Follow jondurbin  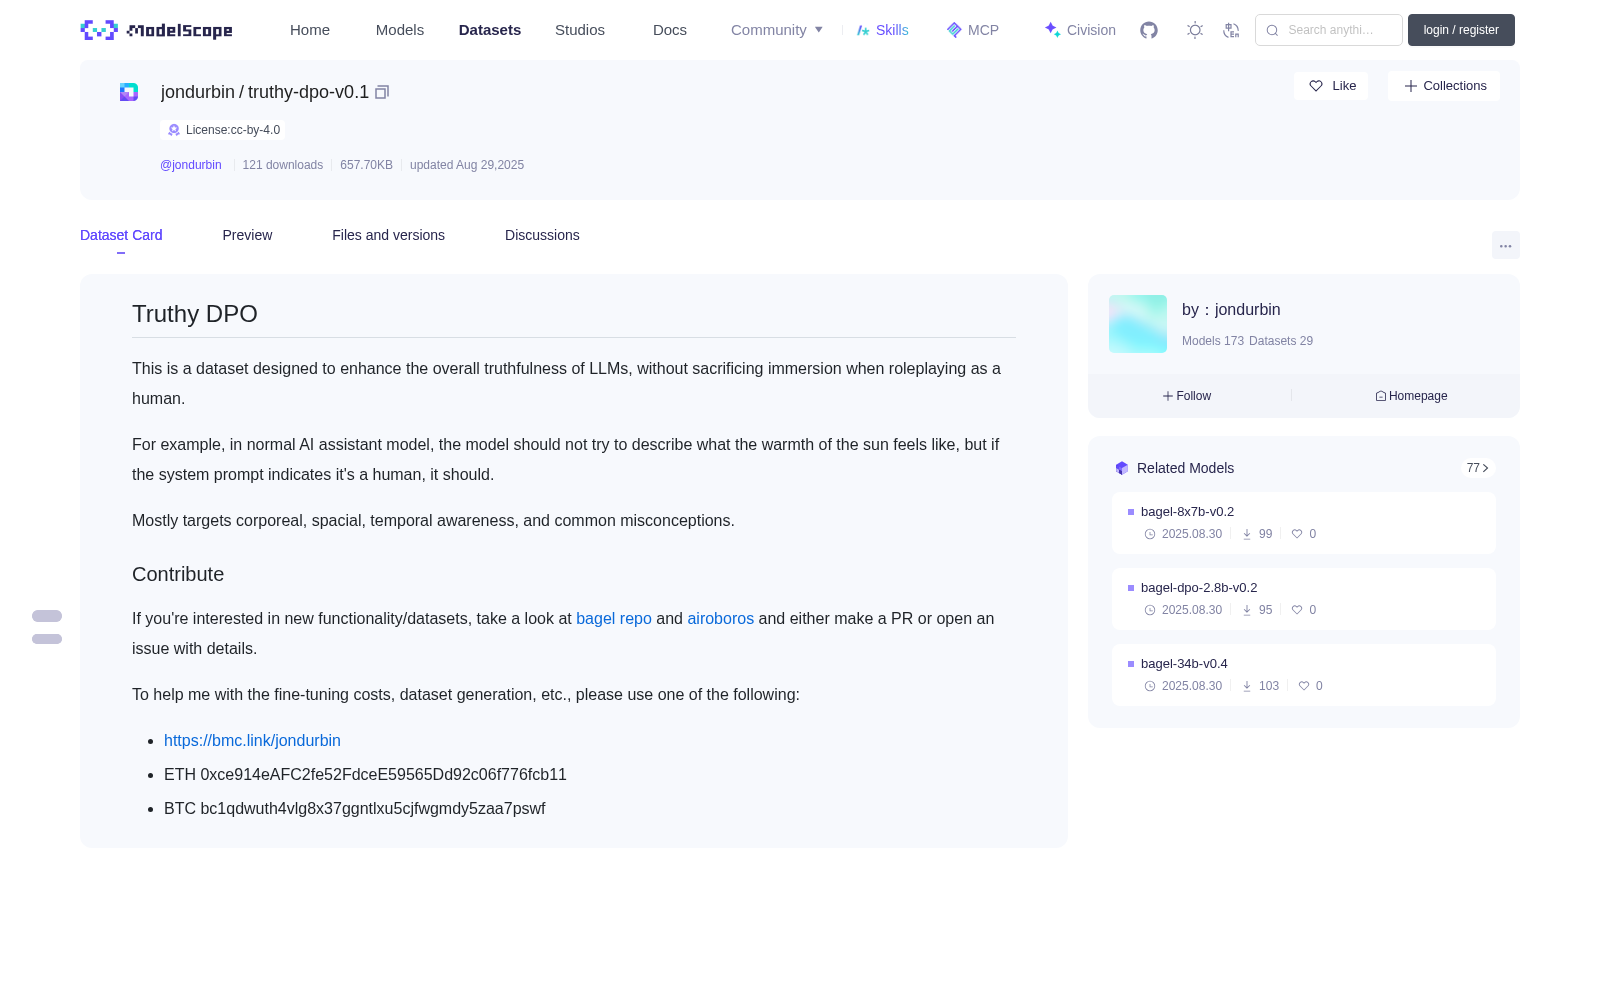point(1187,396)
